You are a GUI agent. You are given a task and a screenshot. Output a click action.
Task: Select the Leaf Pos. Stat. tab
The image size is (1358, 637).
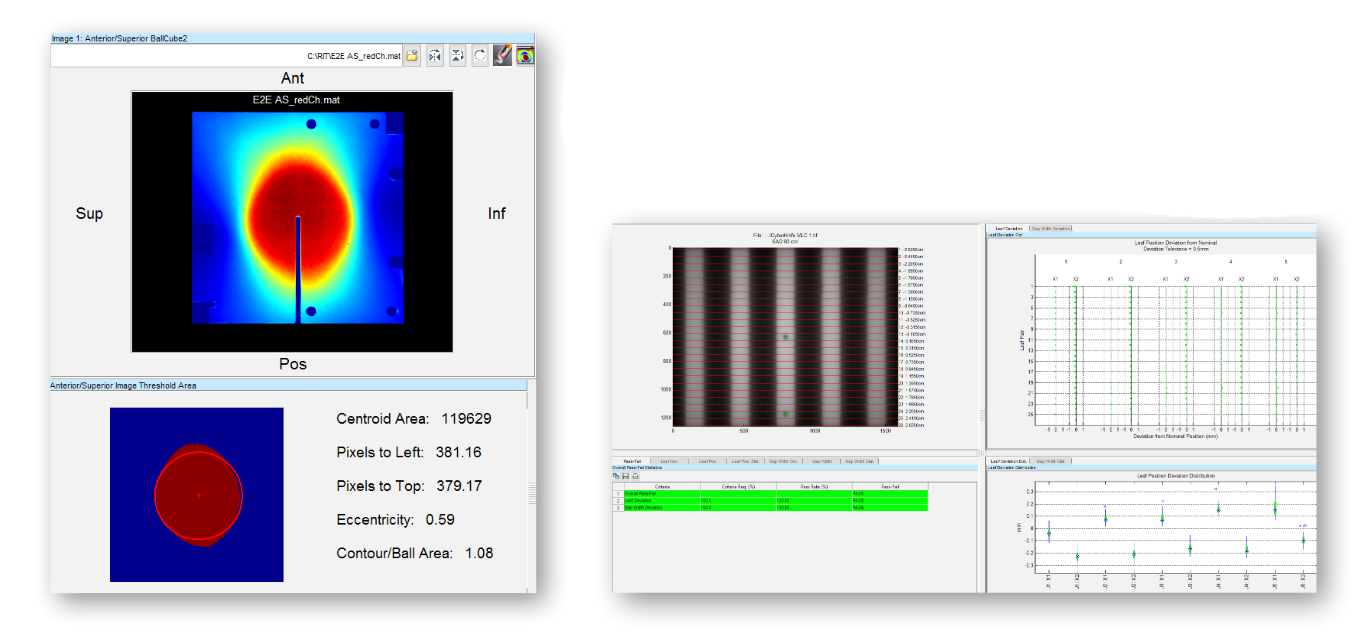tap(746, 461)
